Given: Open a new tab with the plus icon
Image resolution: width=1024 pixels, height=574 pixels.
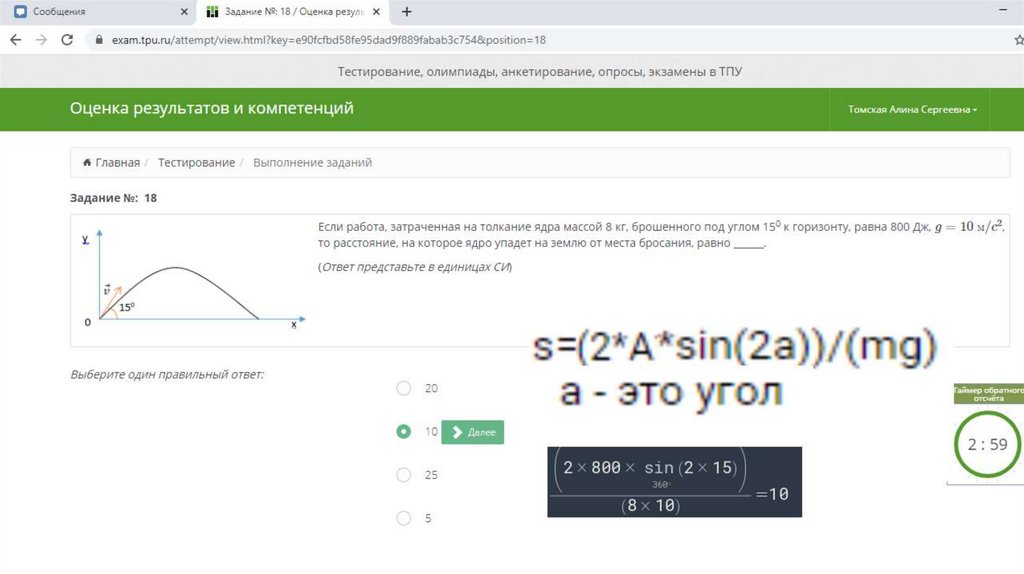Looking at the screenshot, I should click(x=406, y=12).
